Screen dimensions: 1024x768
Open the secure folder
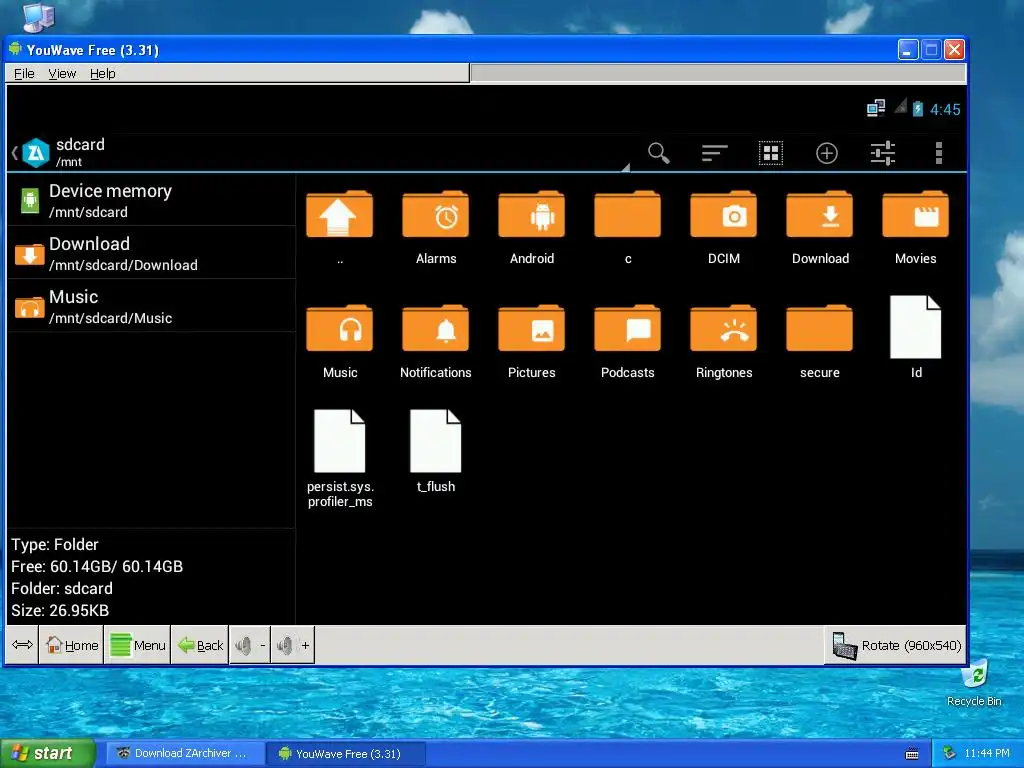[x=820, y=342]
